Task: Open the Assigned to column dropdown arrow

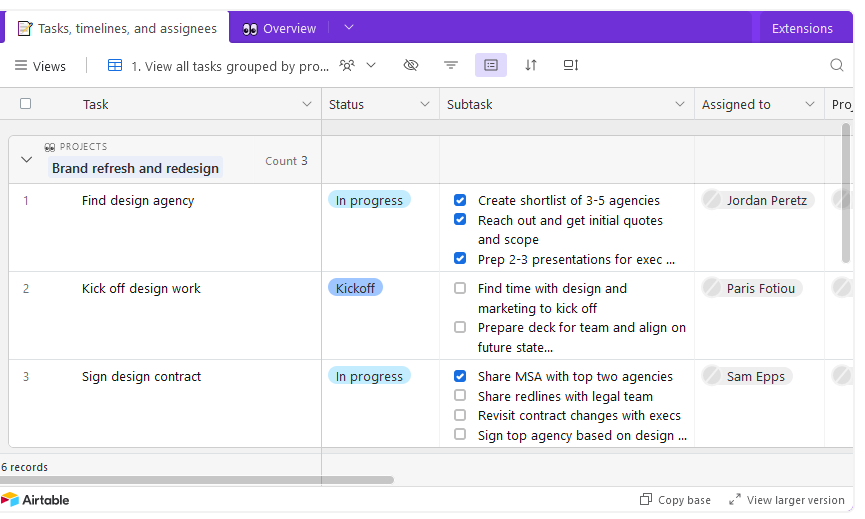Action: (810, 104)
